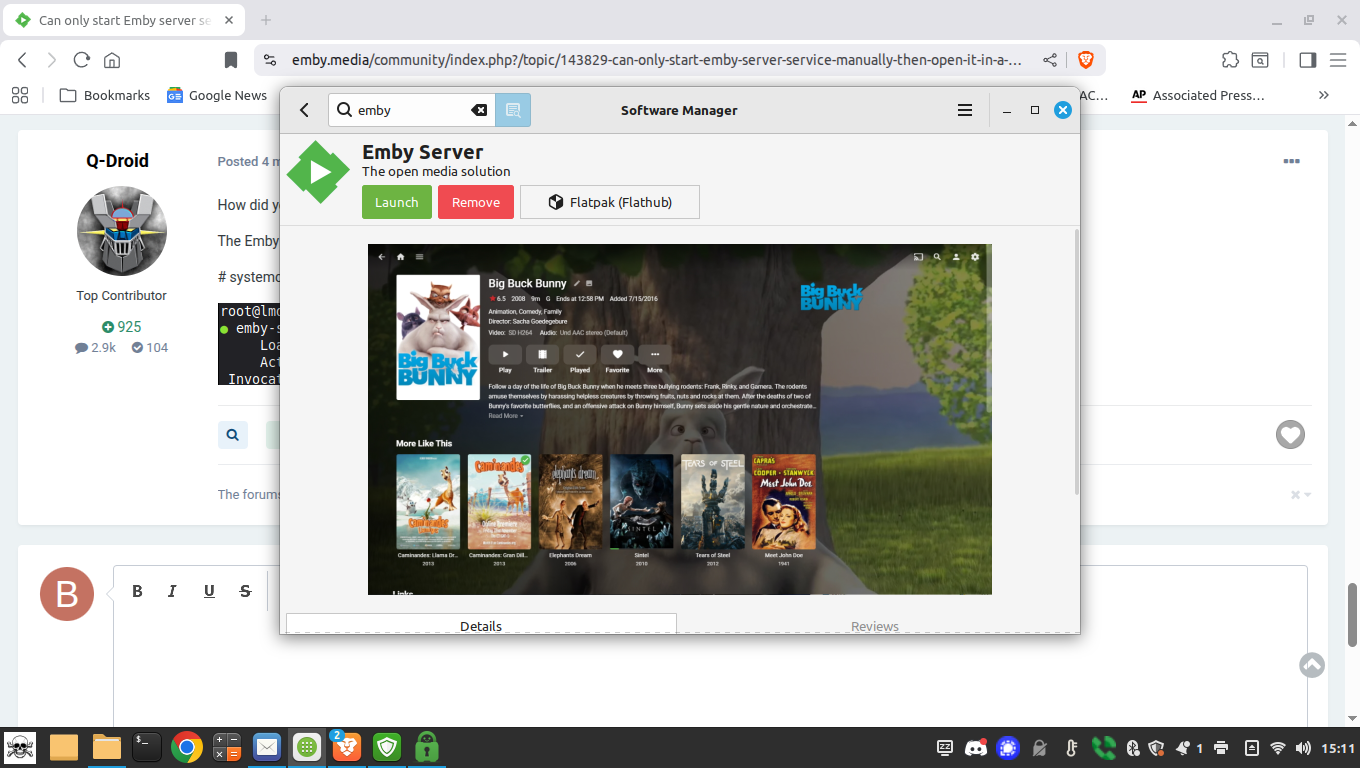The image size is (1360, 768).
Task: Open the browser home page
Action: pyautogui.click(x=112, y=60)
